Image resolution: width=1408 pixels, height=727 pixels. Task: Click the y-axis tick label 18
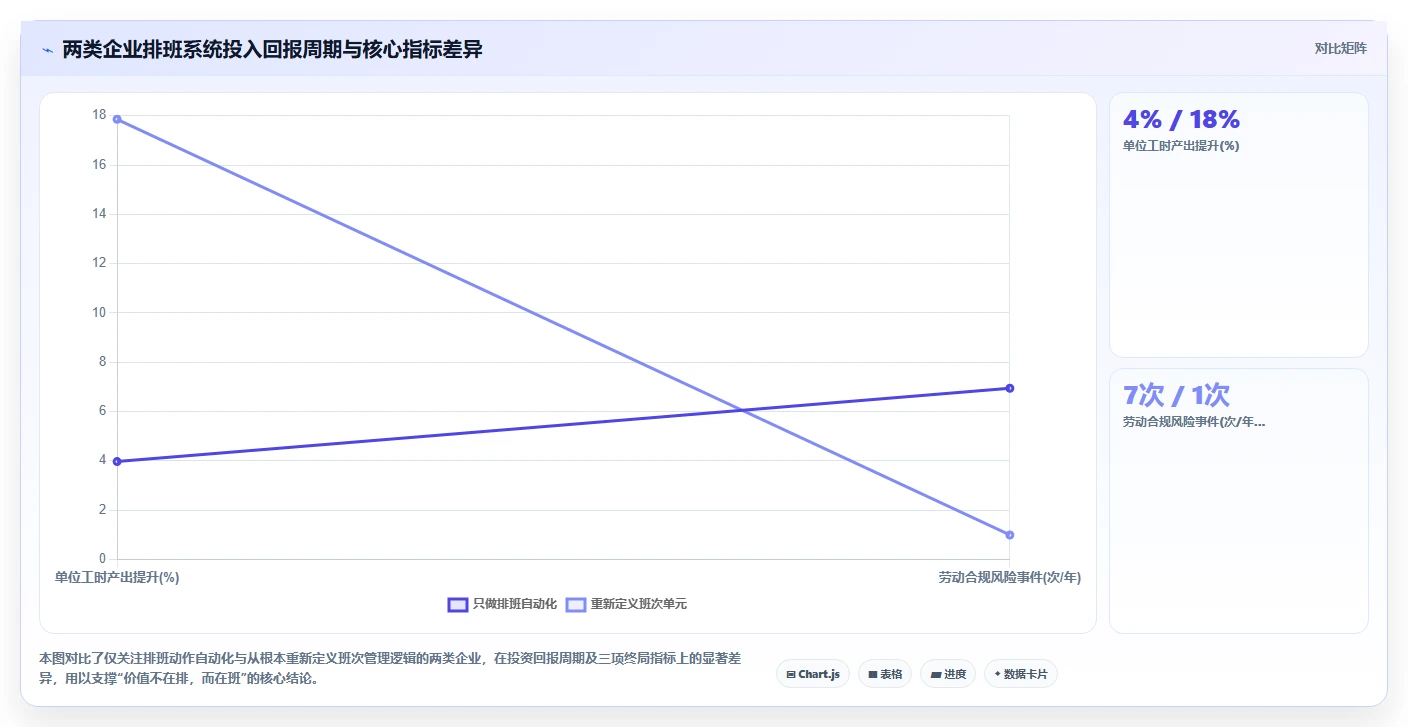[x=99, y=115]
